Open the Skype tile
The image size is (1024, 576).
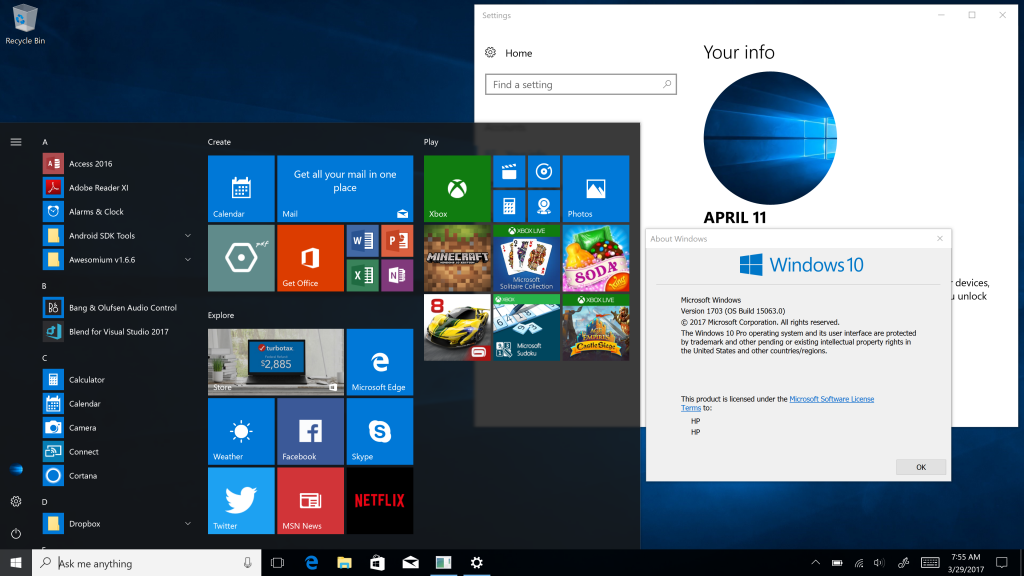pos(379,431)
